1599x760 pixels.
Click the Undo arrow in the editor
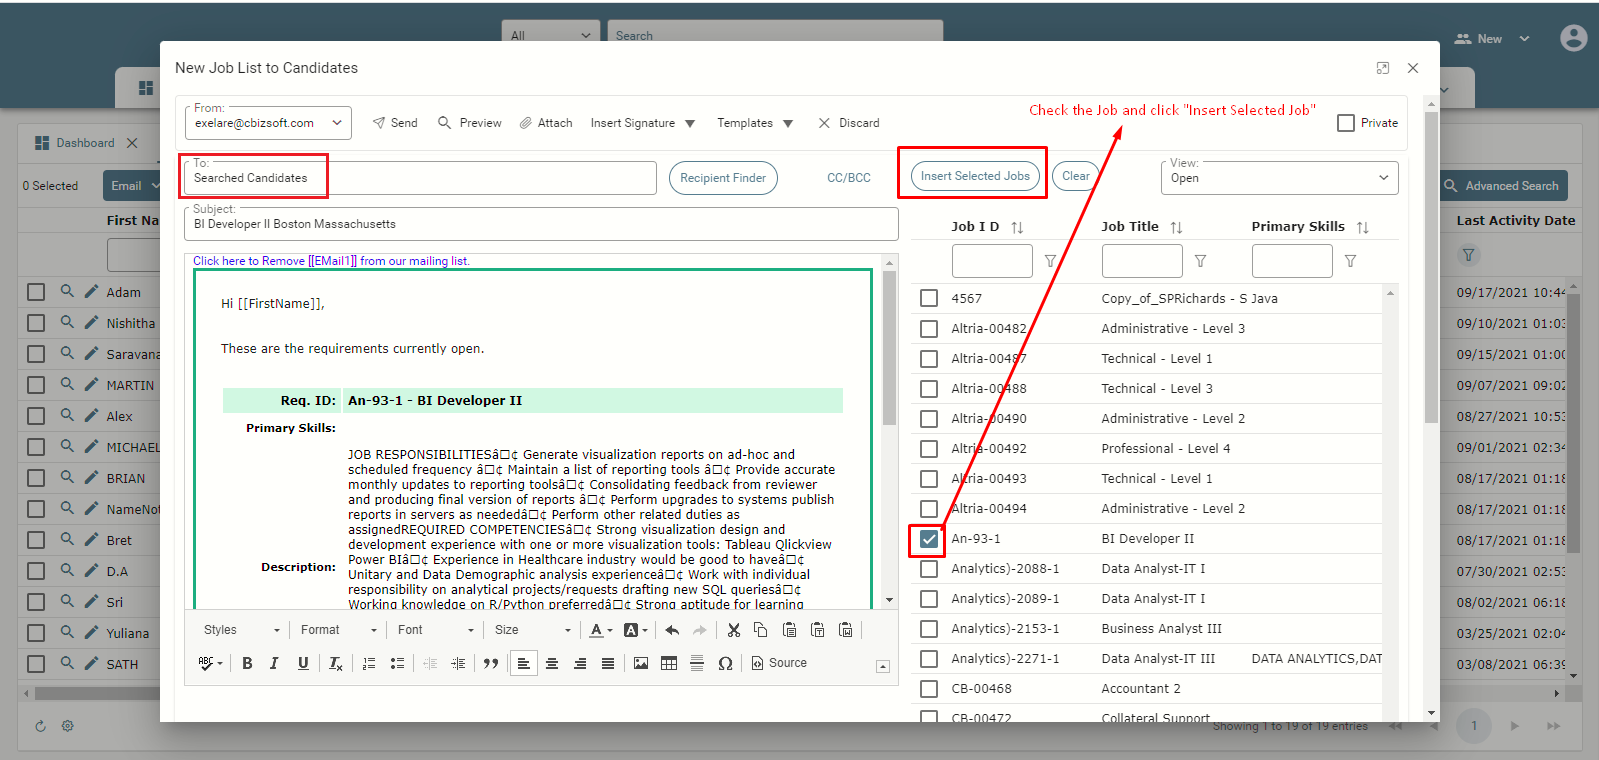click(672, 630)
